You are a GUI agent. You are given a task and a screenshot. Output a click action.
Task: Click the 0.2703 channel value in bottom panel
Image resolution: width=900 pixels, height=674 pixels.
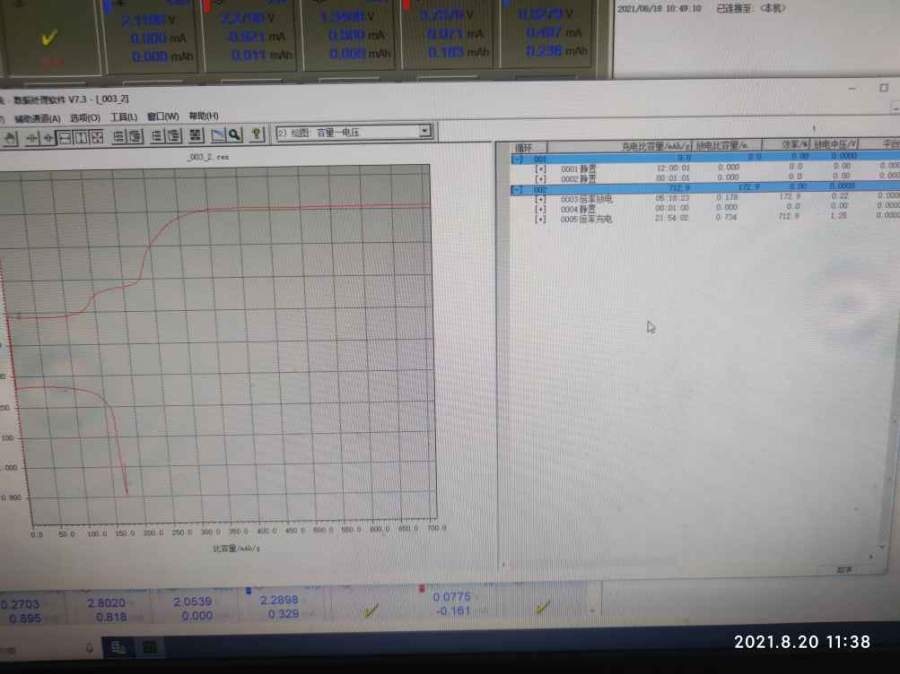[20, 605]
